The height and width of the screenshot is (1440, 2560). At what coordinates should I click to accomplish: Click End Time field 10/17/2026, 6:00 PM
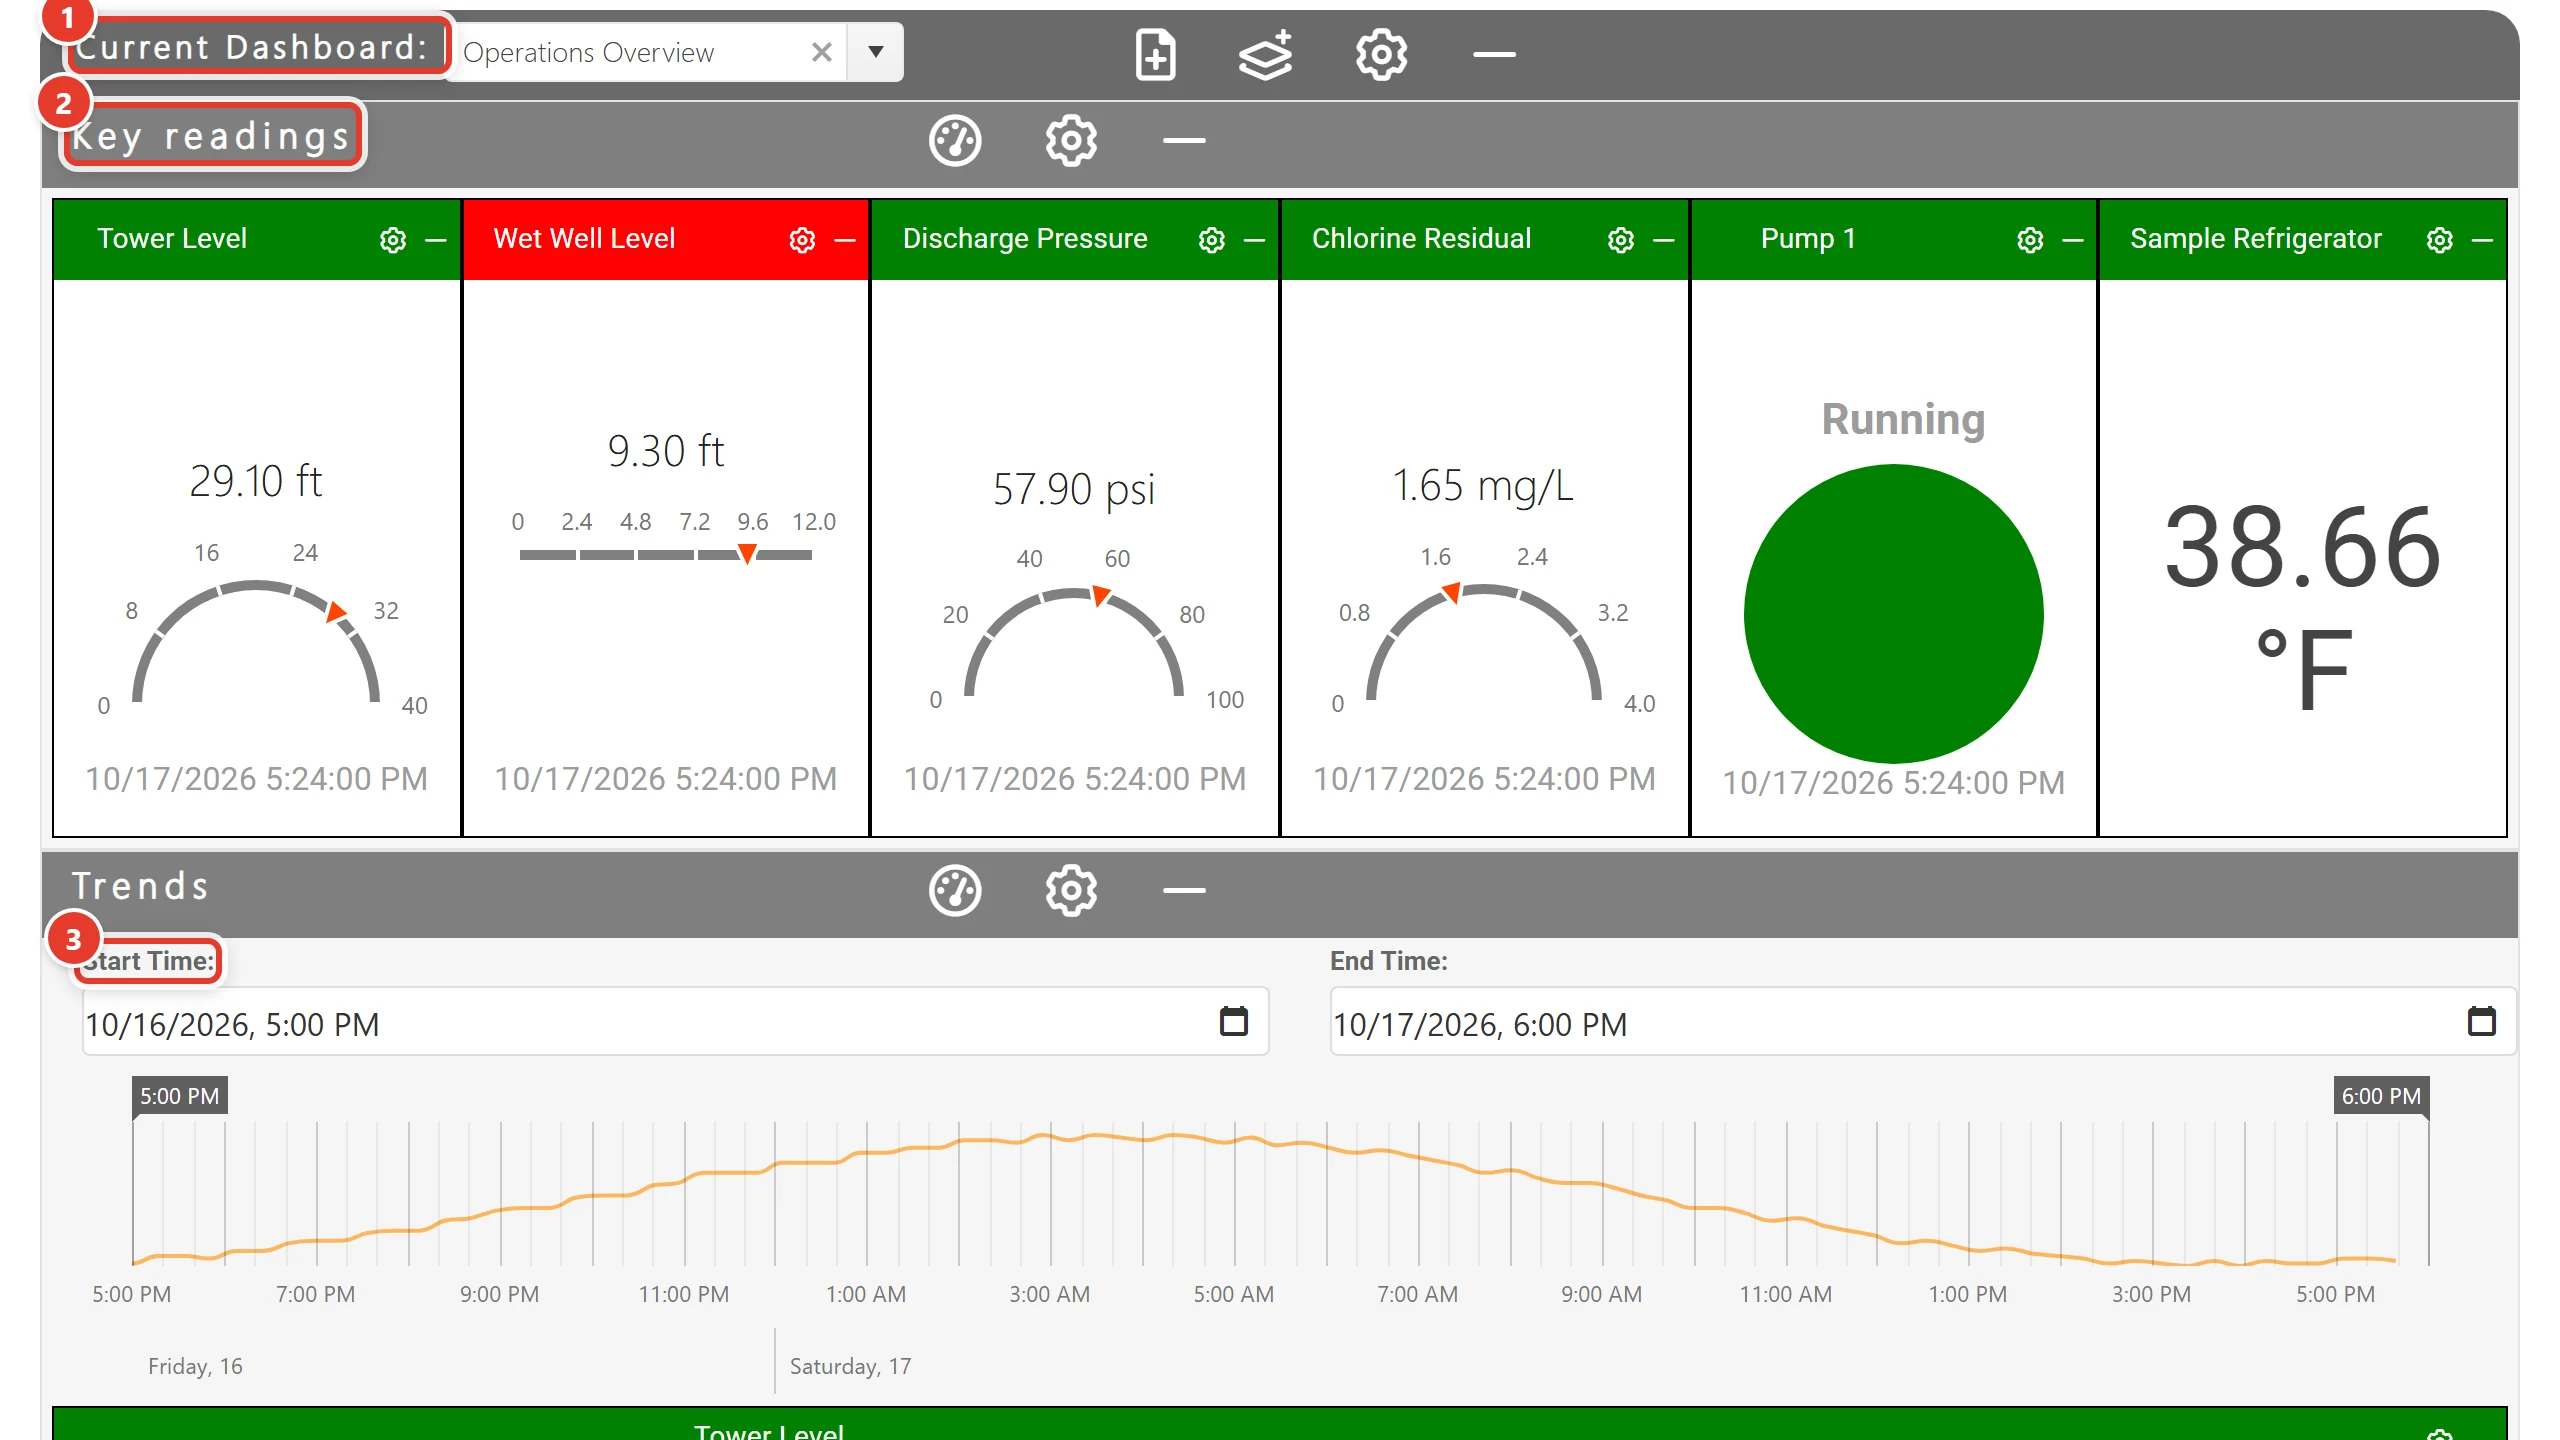(1922, 1022)
